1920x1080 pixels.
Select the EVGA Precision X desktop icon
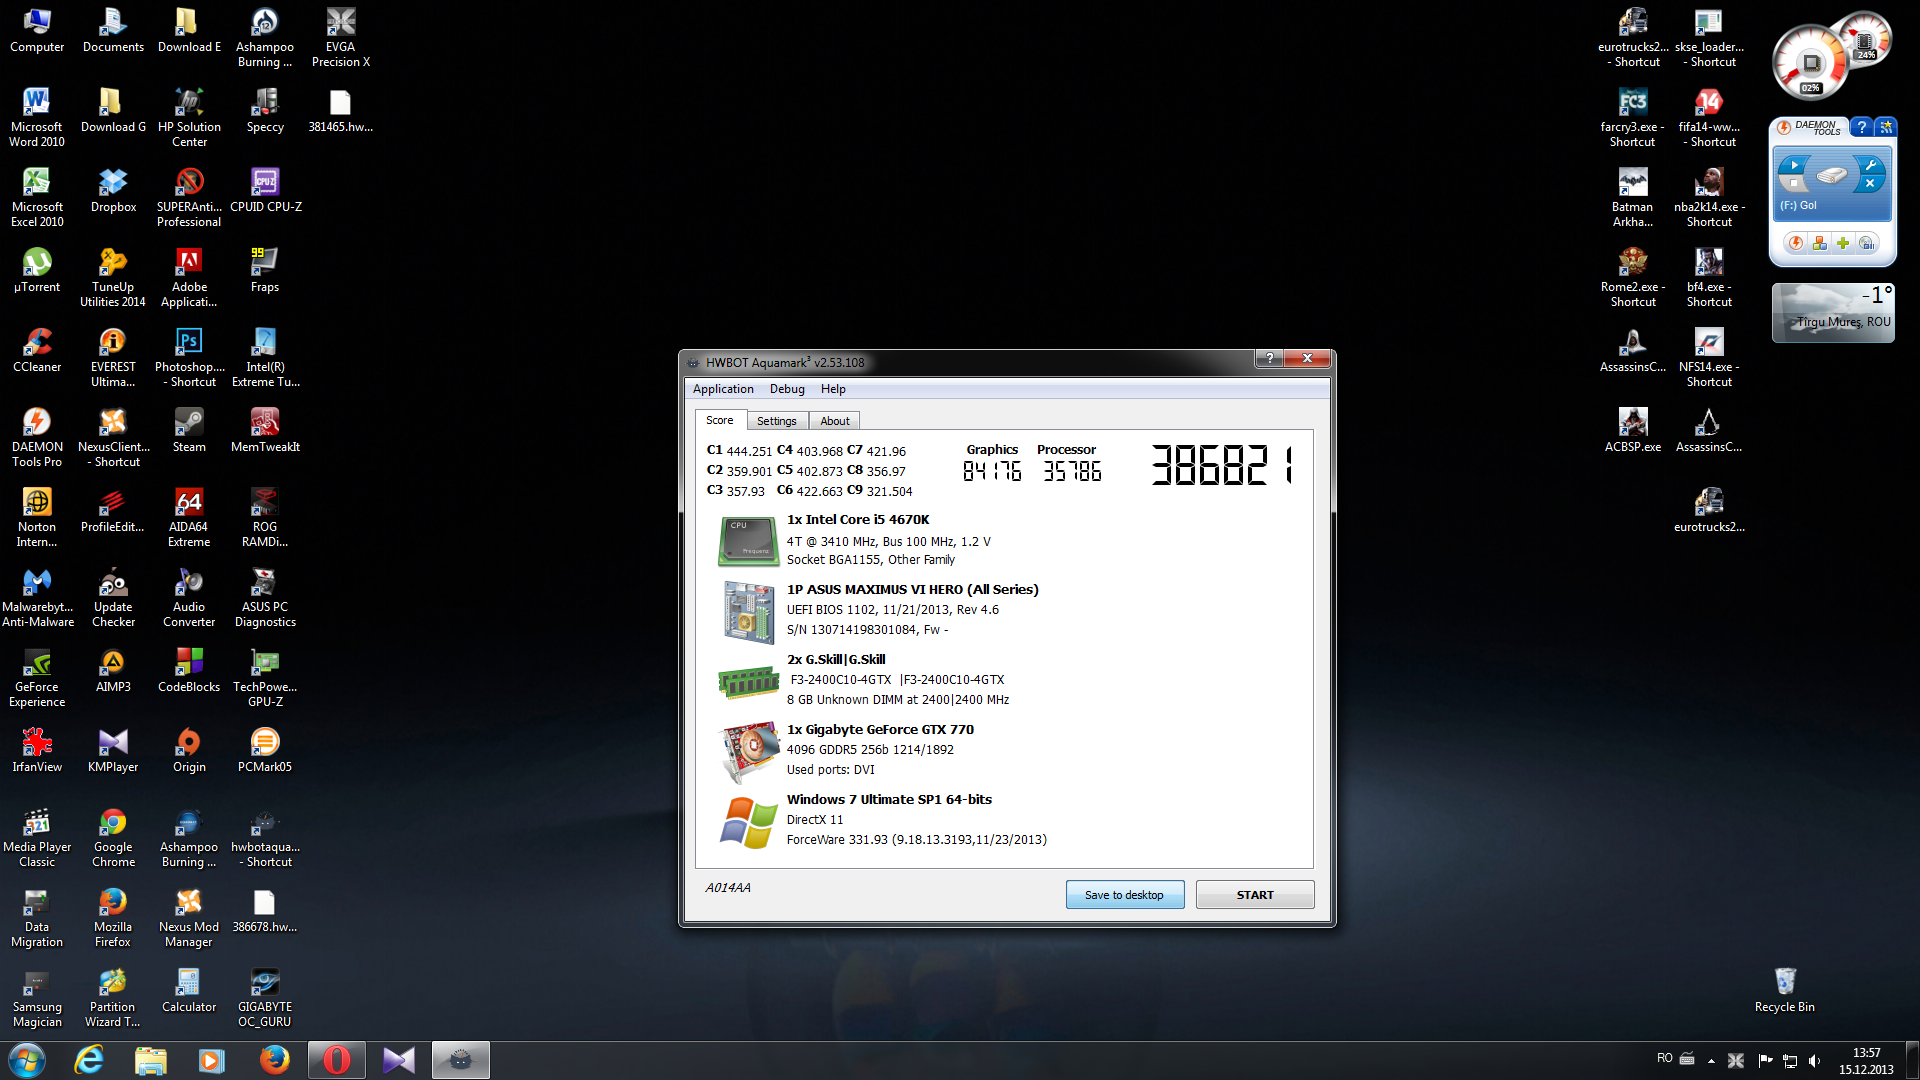(x=341, y=38)
